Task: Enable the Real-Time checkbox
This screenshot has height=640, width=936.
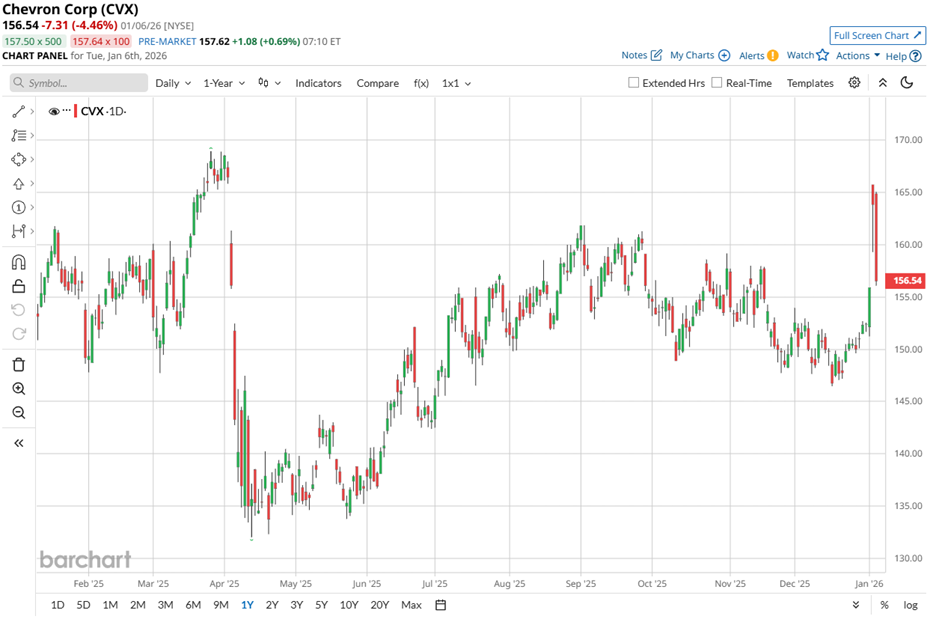Action: point(717,83)
